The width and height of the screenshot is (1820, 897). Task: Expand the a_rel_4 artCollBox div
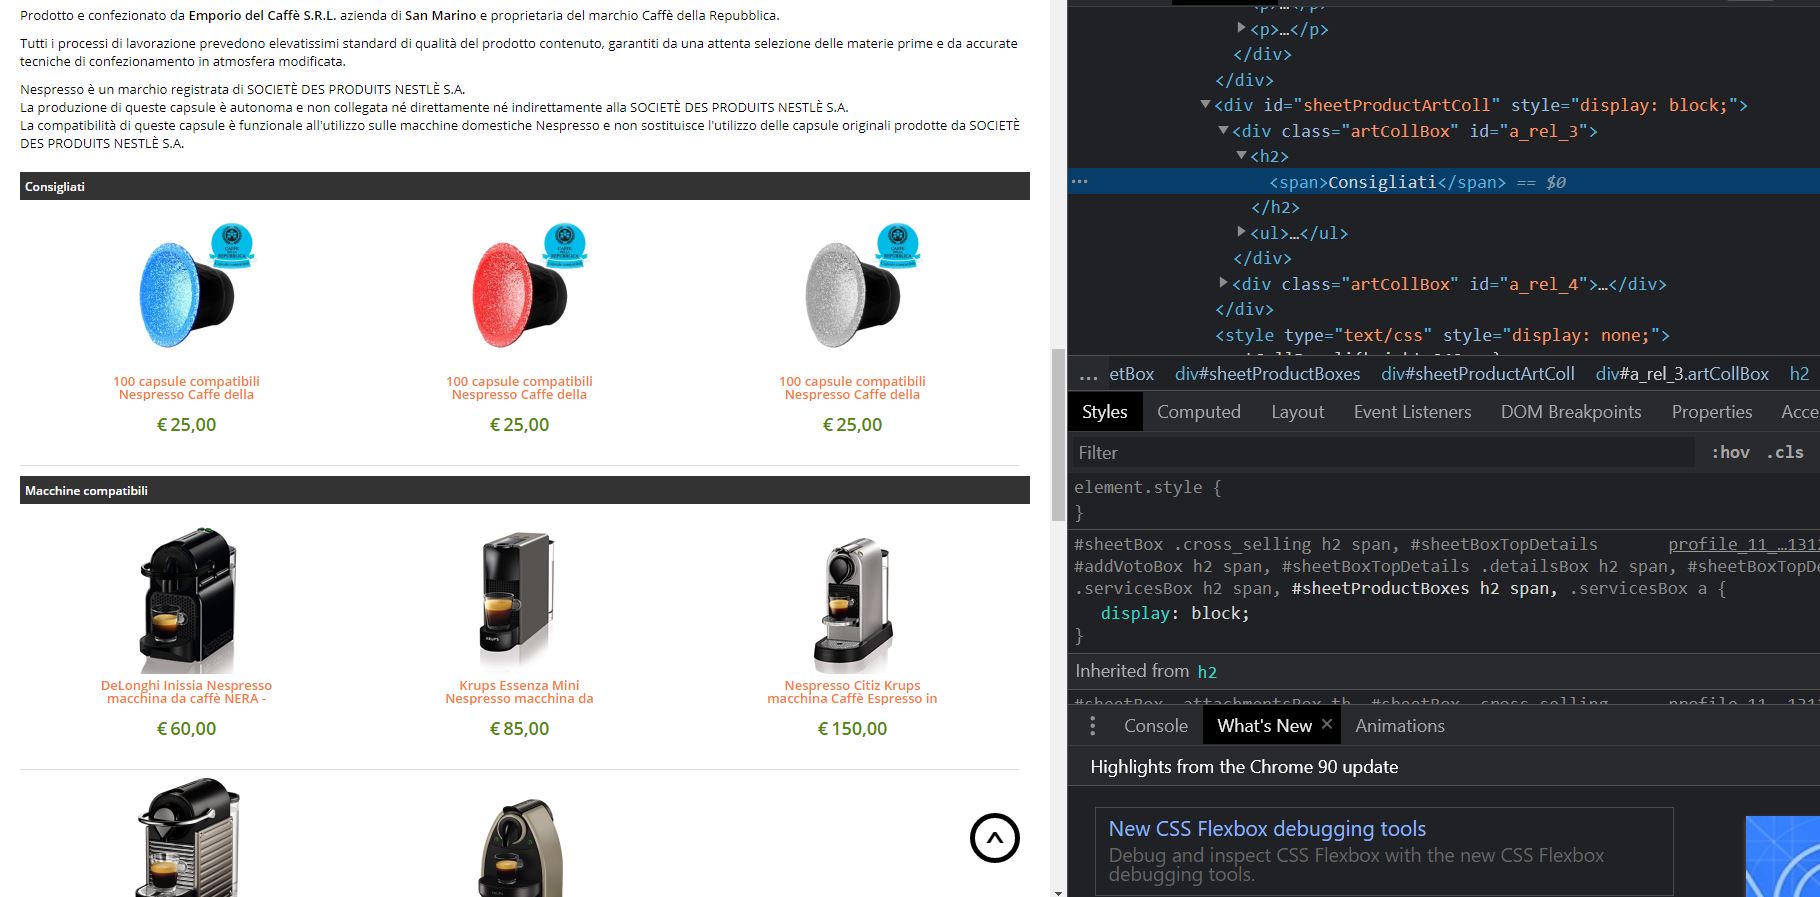tap(1224, 283)
